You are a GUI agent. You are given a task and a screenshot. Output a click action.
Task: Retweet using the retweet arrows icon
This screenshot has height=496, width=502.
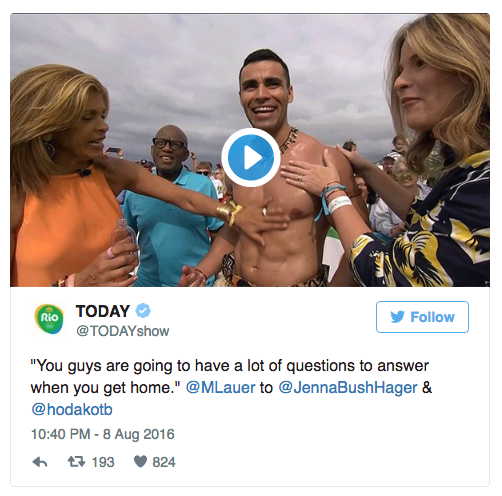coord(76,462)
